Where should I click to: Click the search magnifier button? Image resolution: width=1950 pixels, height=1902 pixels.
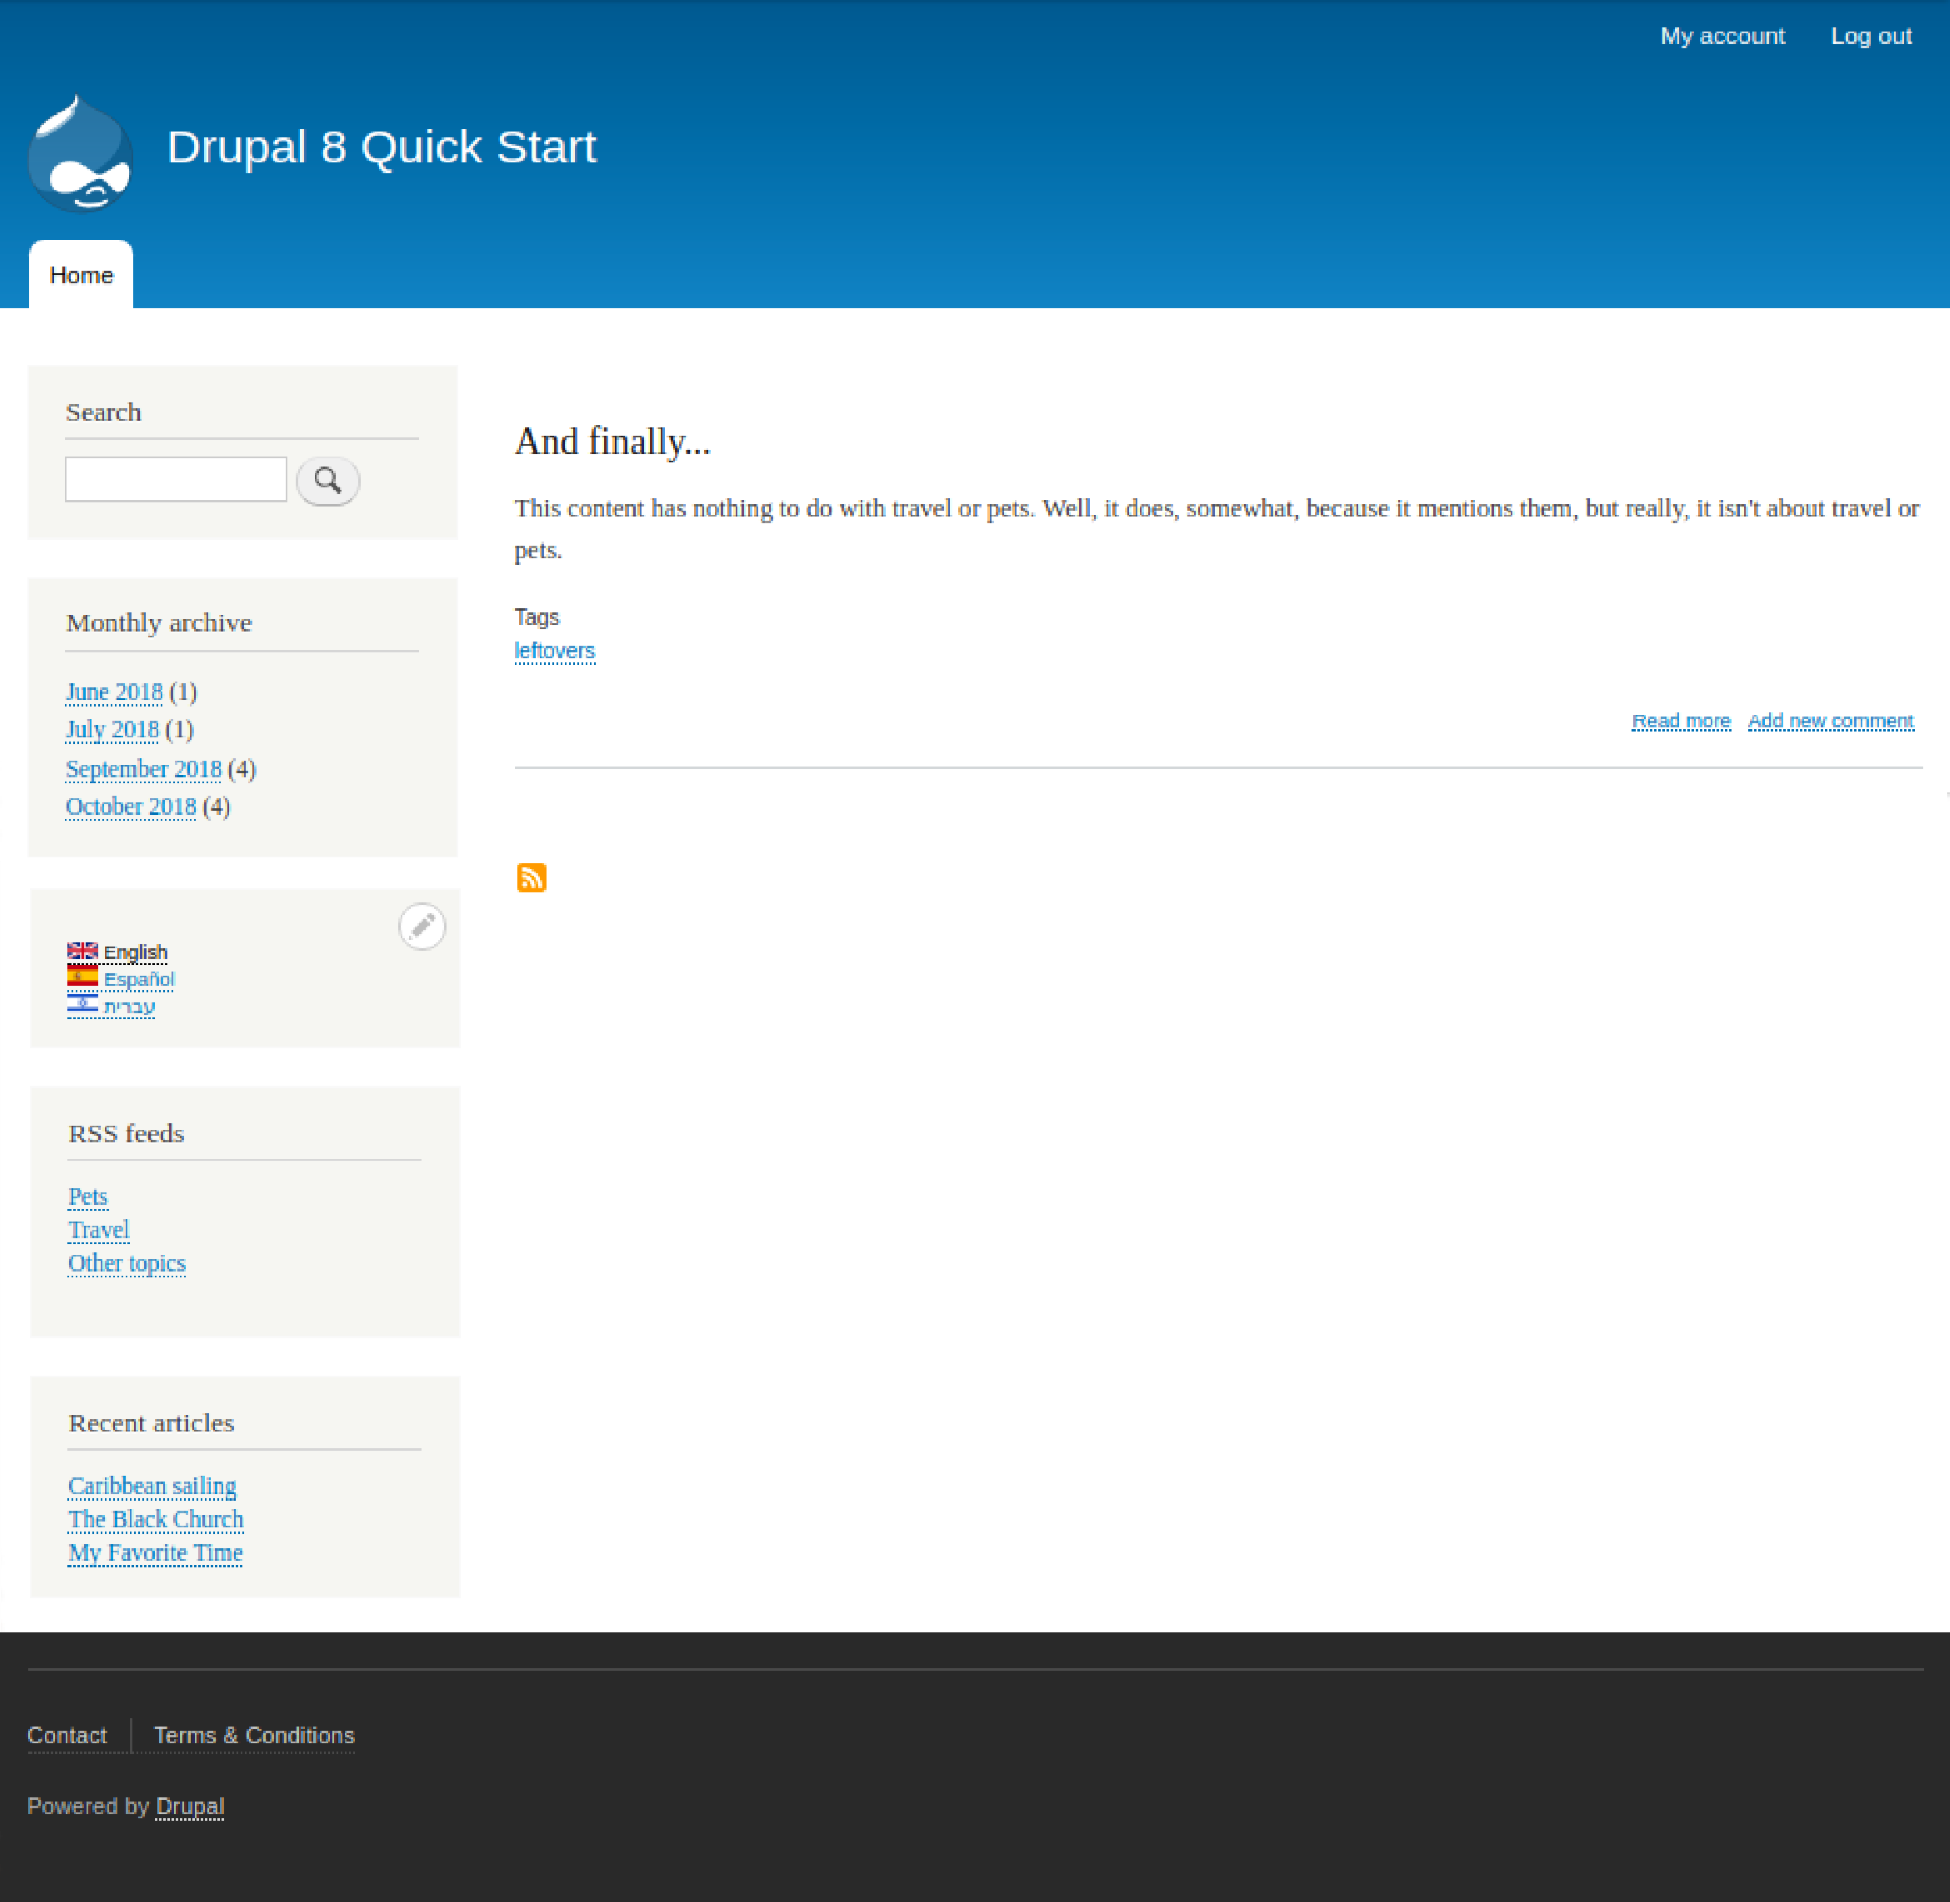[328, 481]
